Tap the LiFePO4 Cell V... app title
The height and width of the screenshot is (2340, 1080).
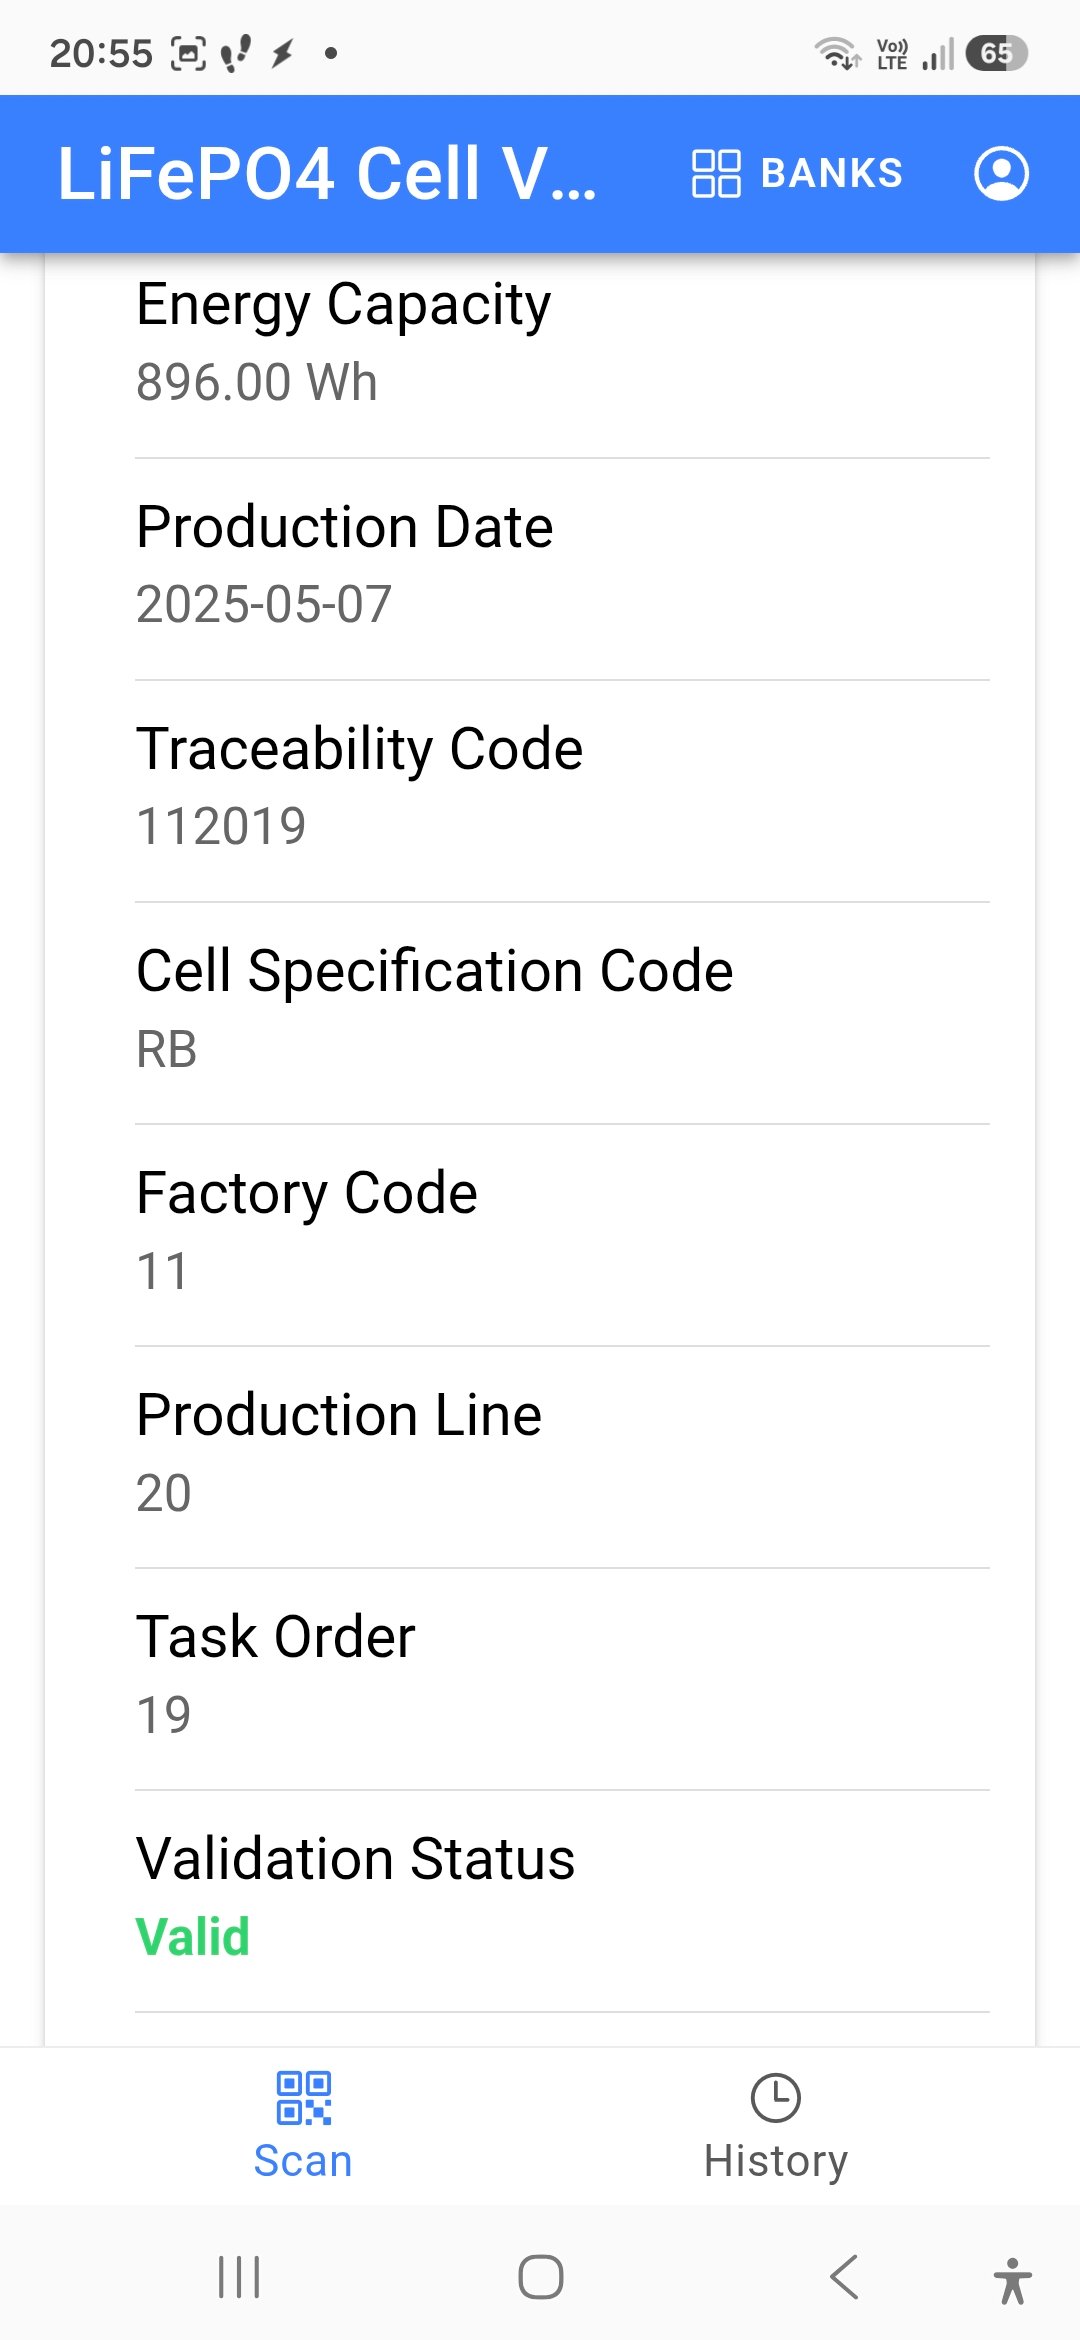327,173
